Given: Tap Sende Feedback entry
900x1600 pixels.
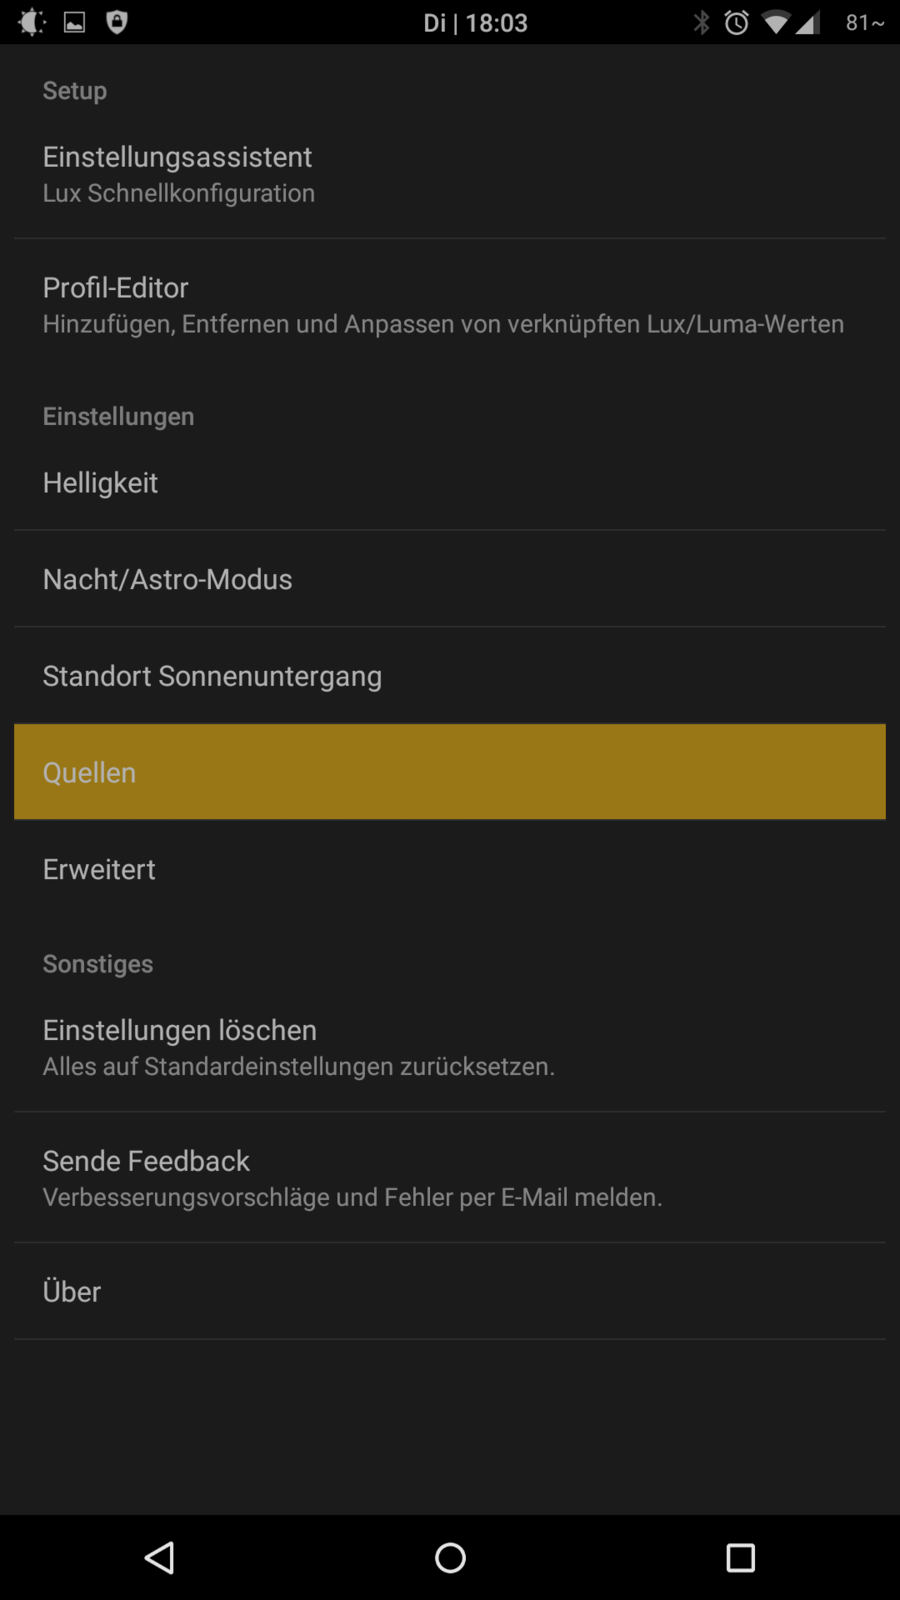Looking at the screenshot, I should click(x=450, y=1178).
